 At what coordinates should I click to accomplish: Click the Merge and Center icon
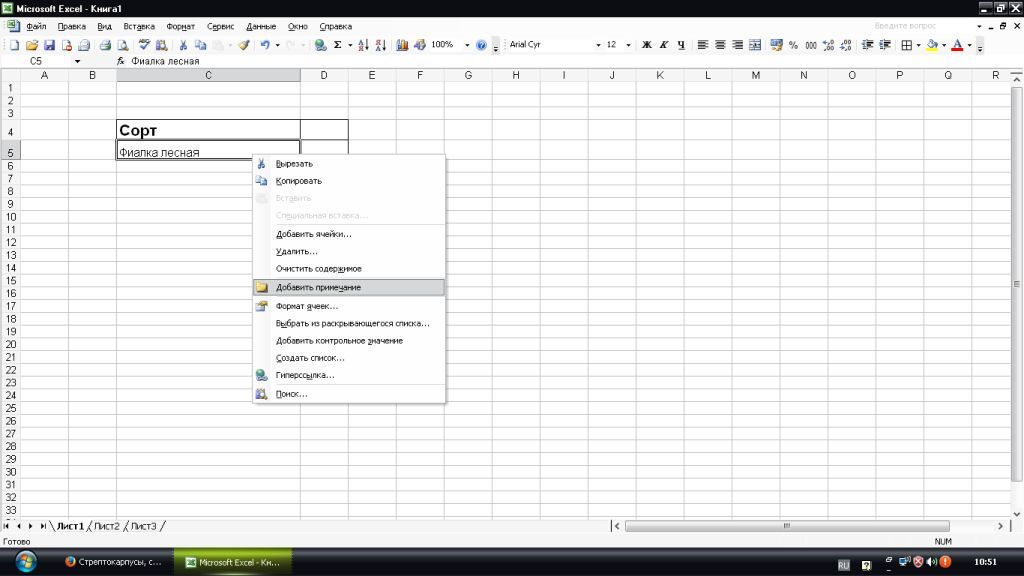754,45
